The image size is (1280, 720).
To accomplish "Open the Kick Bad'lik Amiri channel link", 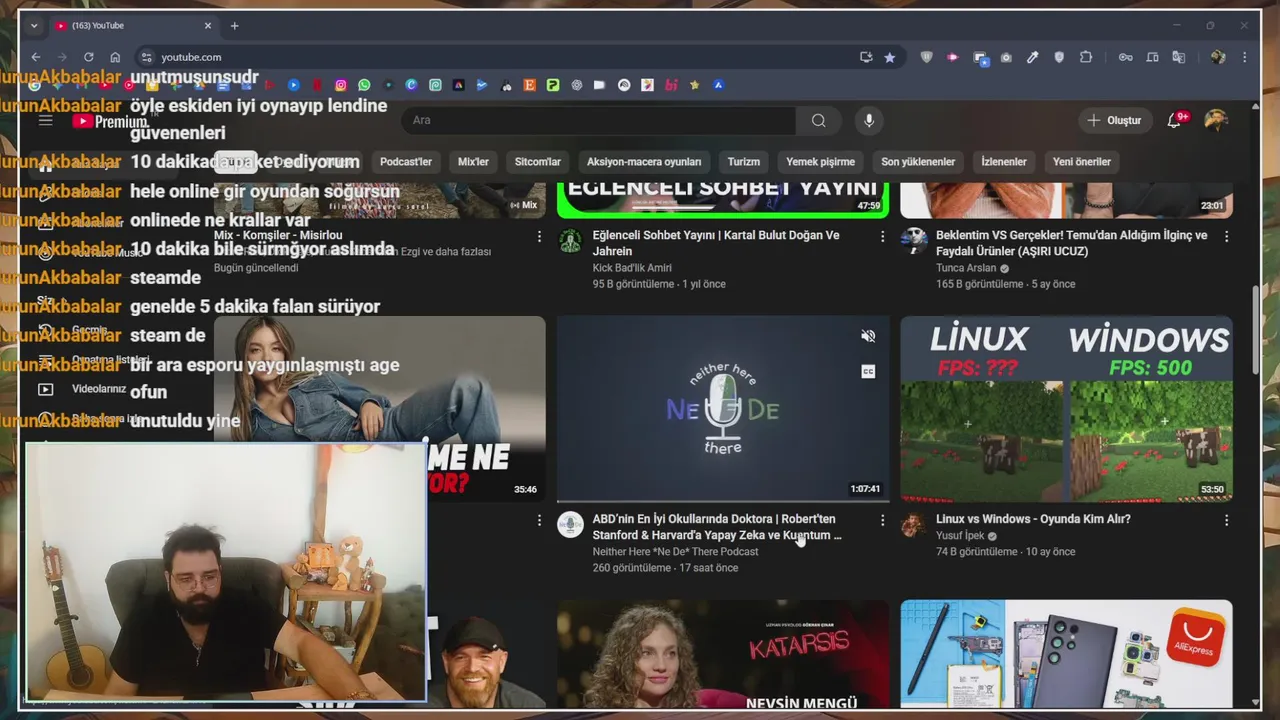I will [632, 268].
